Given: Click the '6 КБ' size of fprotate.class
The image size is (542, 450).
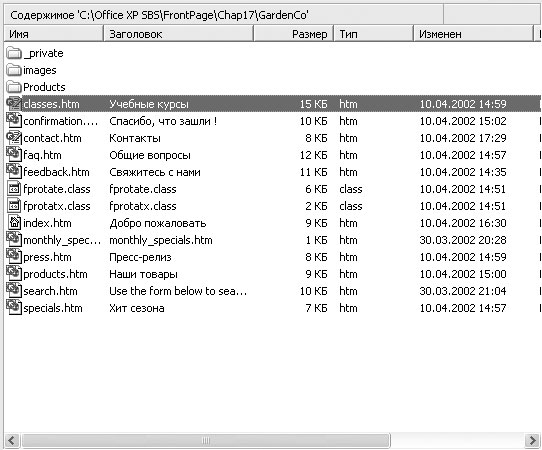Looking at the screenshot, I should tap(316, 189).
